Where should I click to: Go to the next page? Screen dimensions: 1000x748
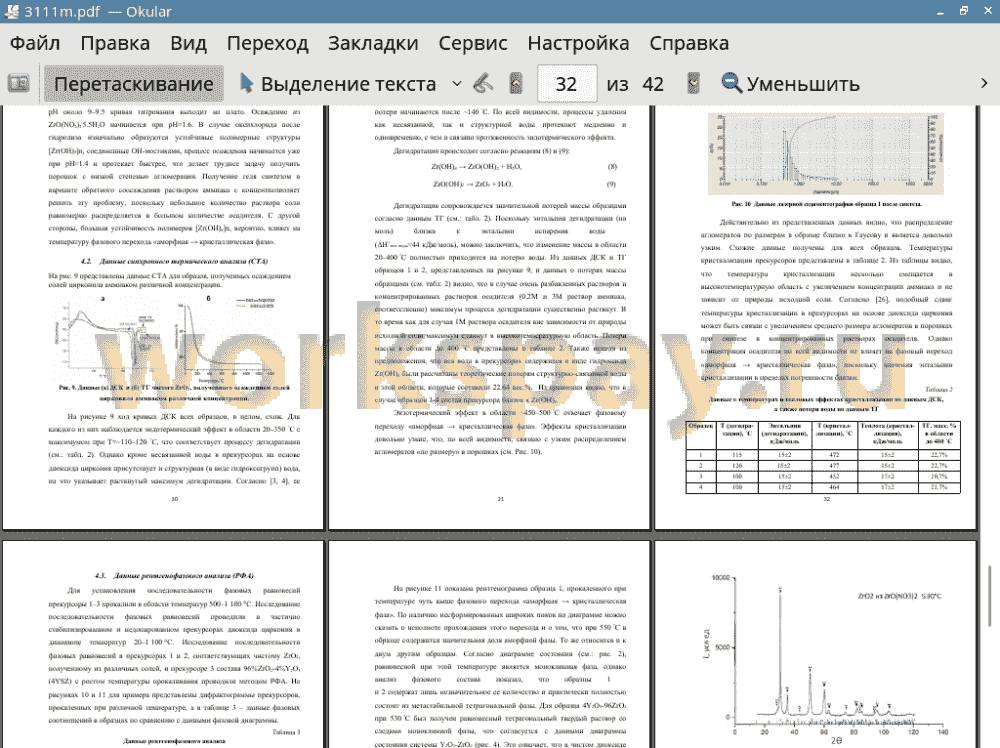pos(693,84)
